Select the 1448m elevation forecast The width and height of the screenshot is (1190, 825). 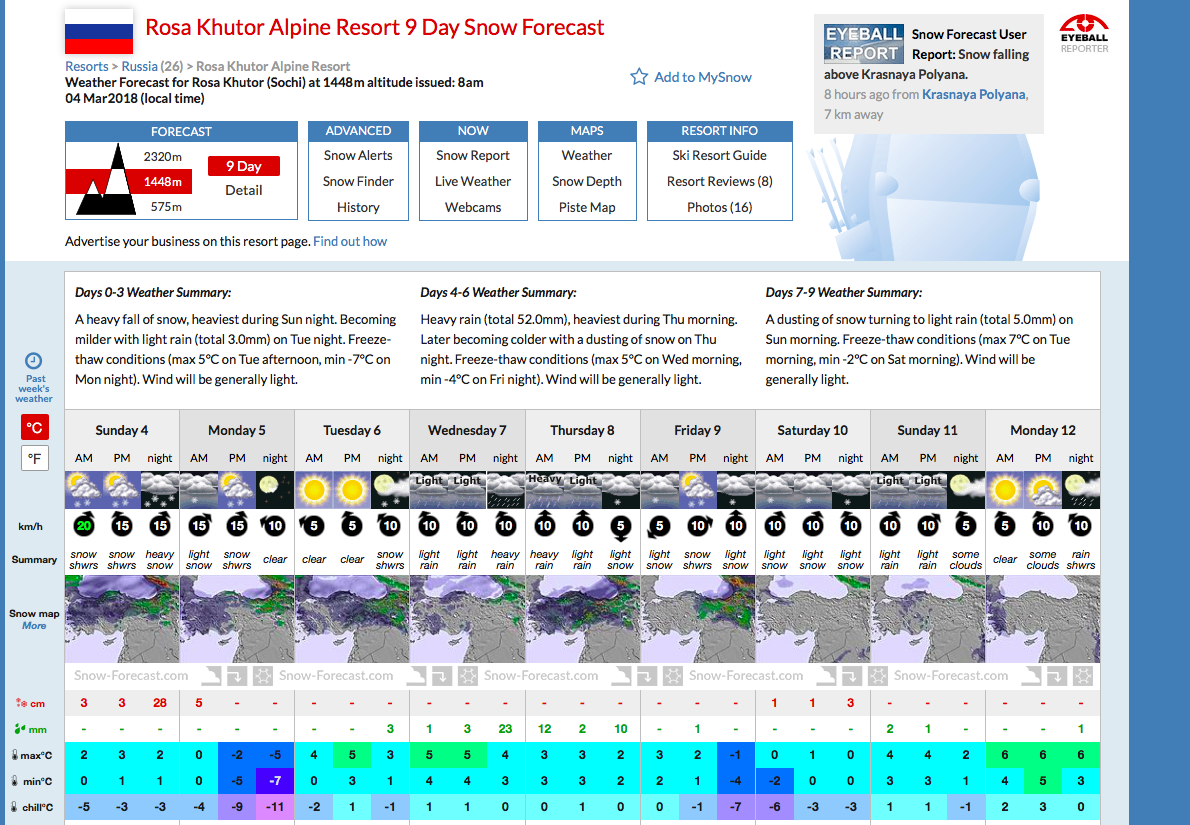click(162, 181)
